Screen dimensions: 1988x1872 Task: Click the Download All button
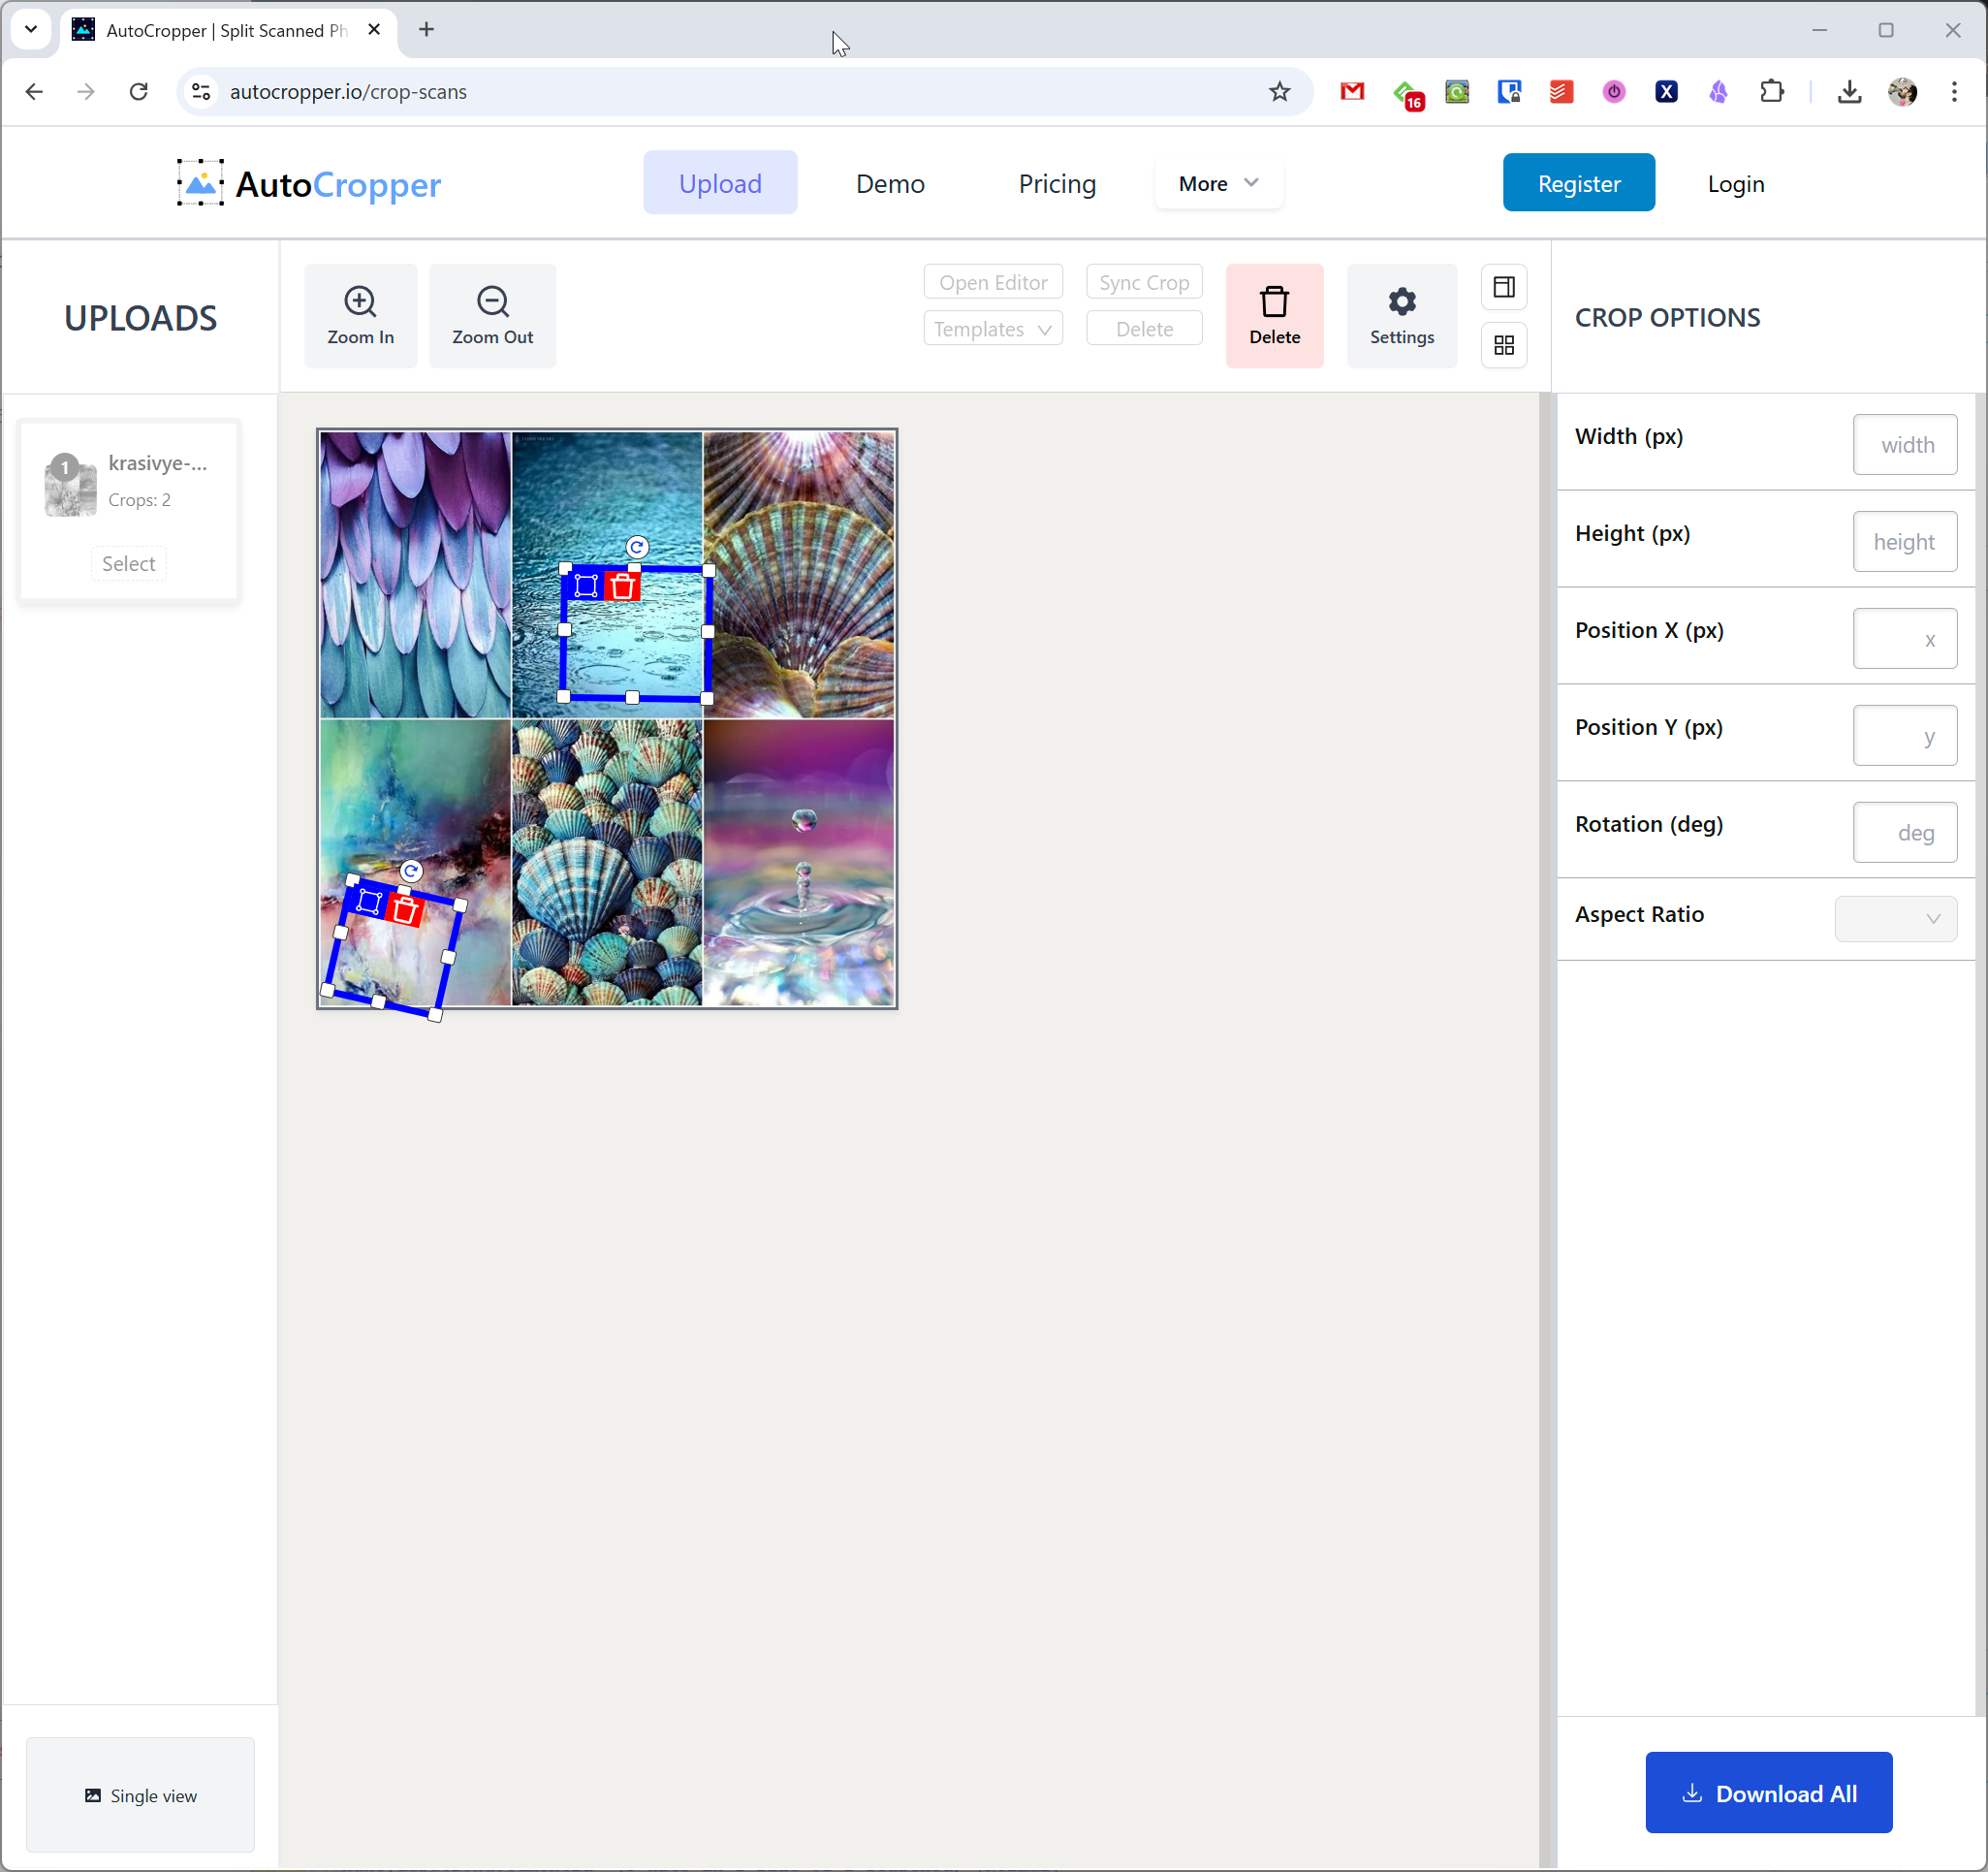point(1768,1793)
